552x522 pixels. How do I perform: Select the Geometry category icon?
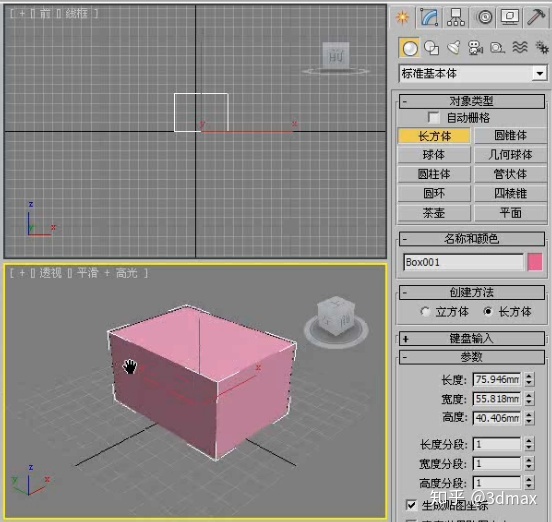click(x=409, y=48)
